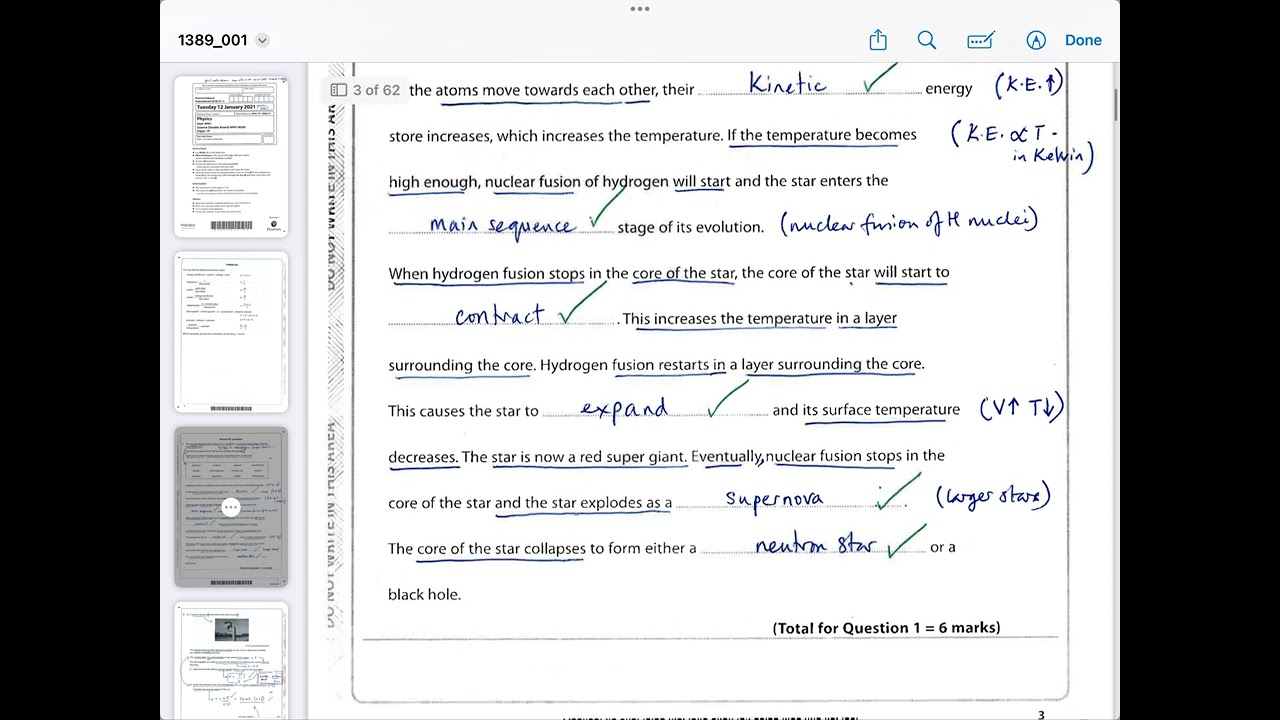Click the words 'black hole.'
The width and height of the screenshot is (1280, 720).
click(x=424, y=594)
